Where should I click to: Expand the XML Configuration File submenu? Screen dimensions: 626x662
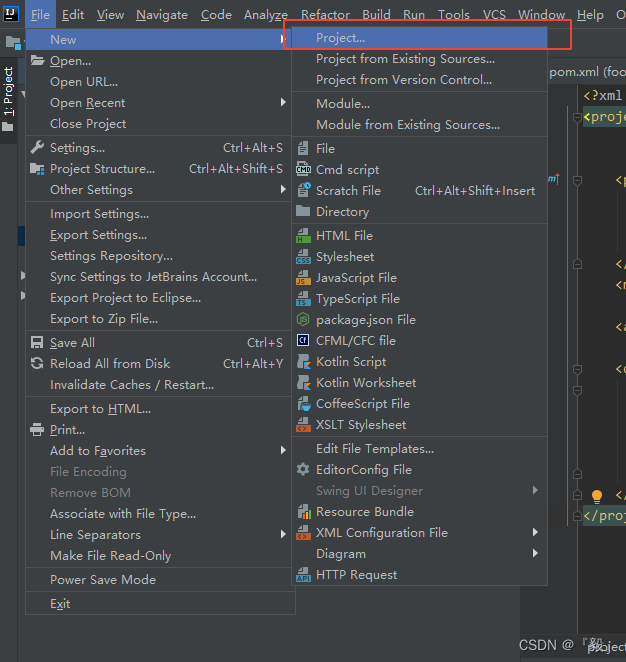pos(420,533)
